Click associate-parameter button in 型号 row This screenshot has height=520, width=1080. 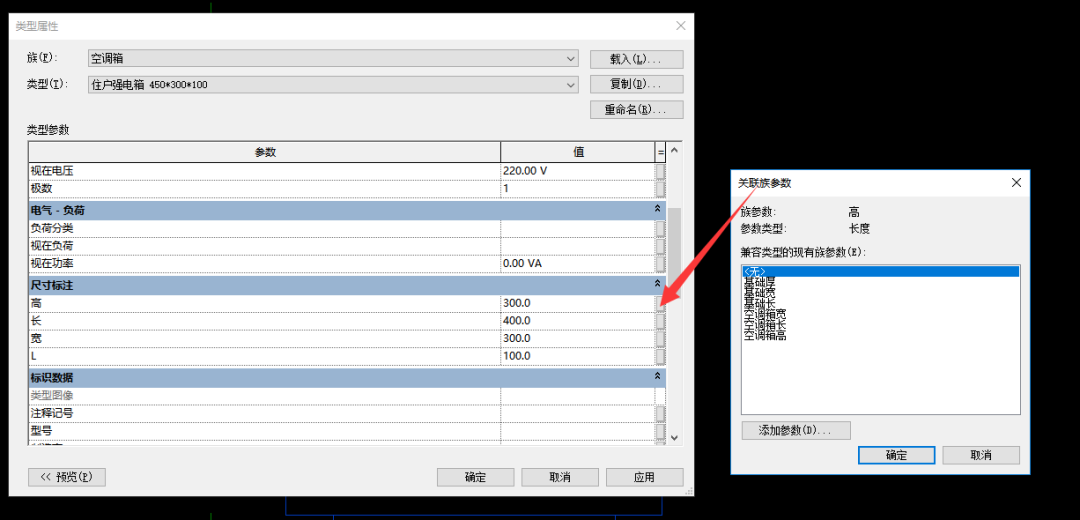pos(660,432)
